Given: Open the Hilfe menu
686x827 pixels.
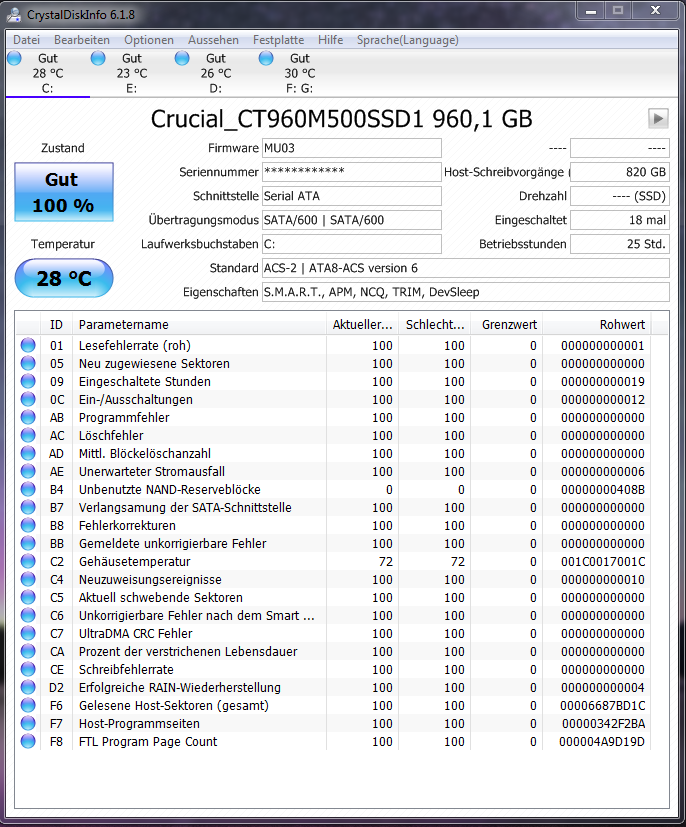Looking at the screenshot, I should 331,40.
